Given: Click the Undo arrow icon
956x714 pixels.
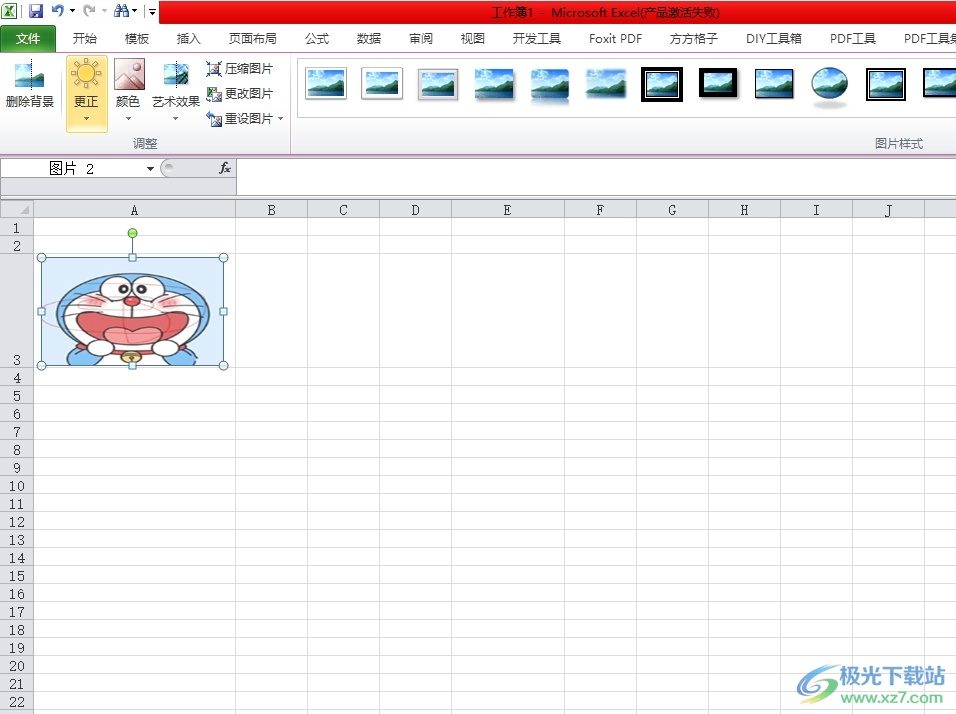Looking at the screenshot, I should tap(58, 11).
